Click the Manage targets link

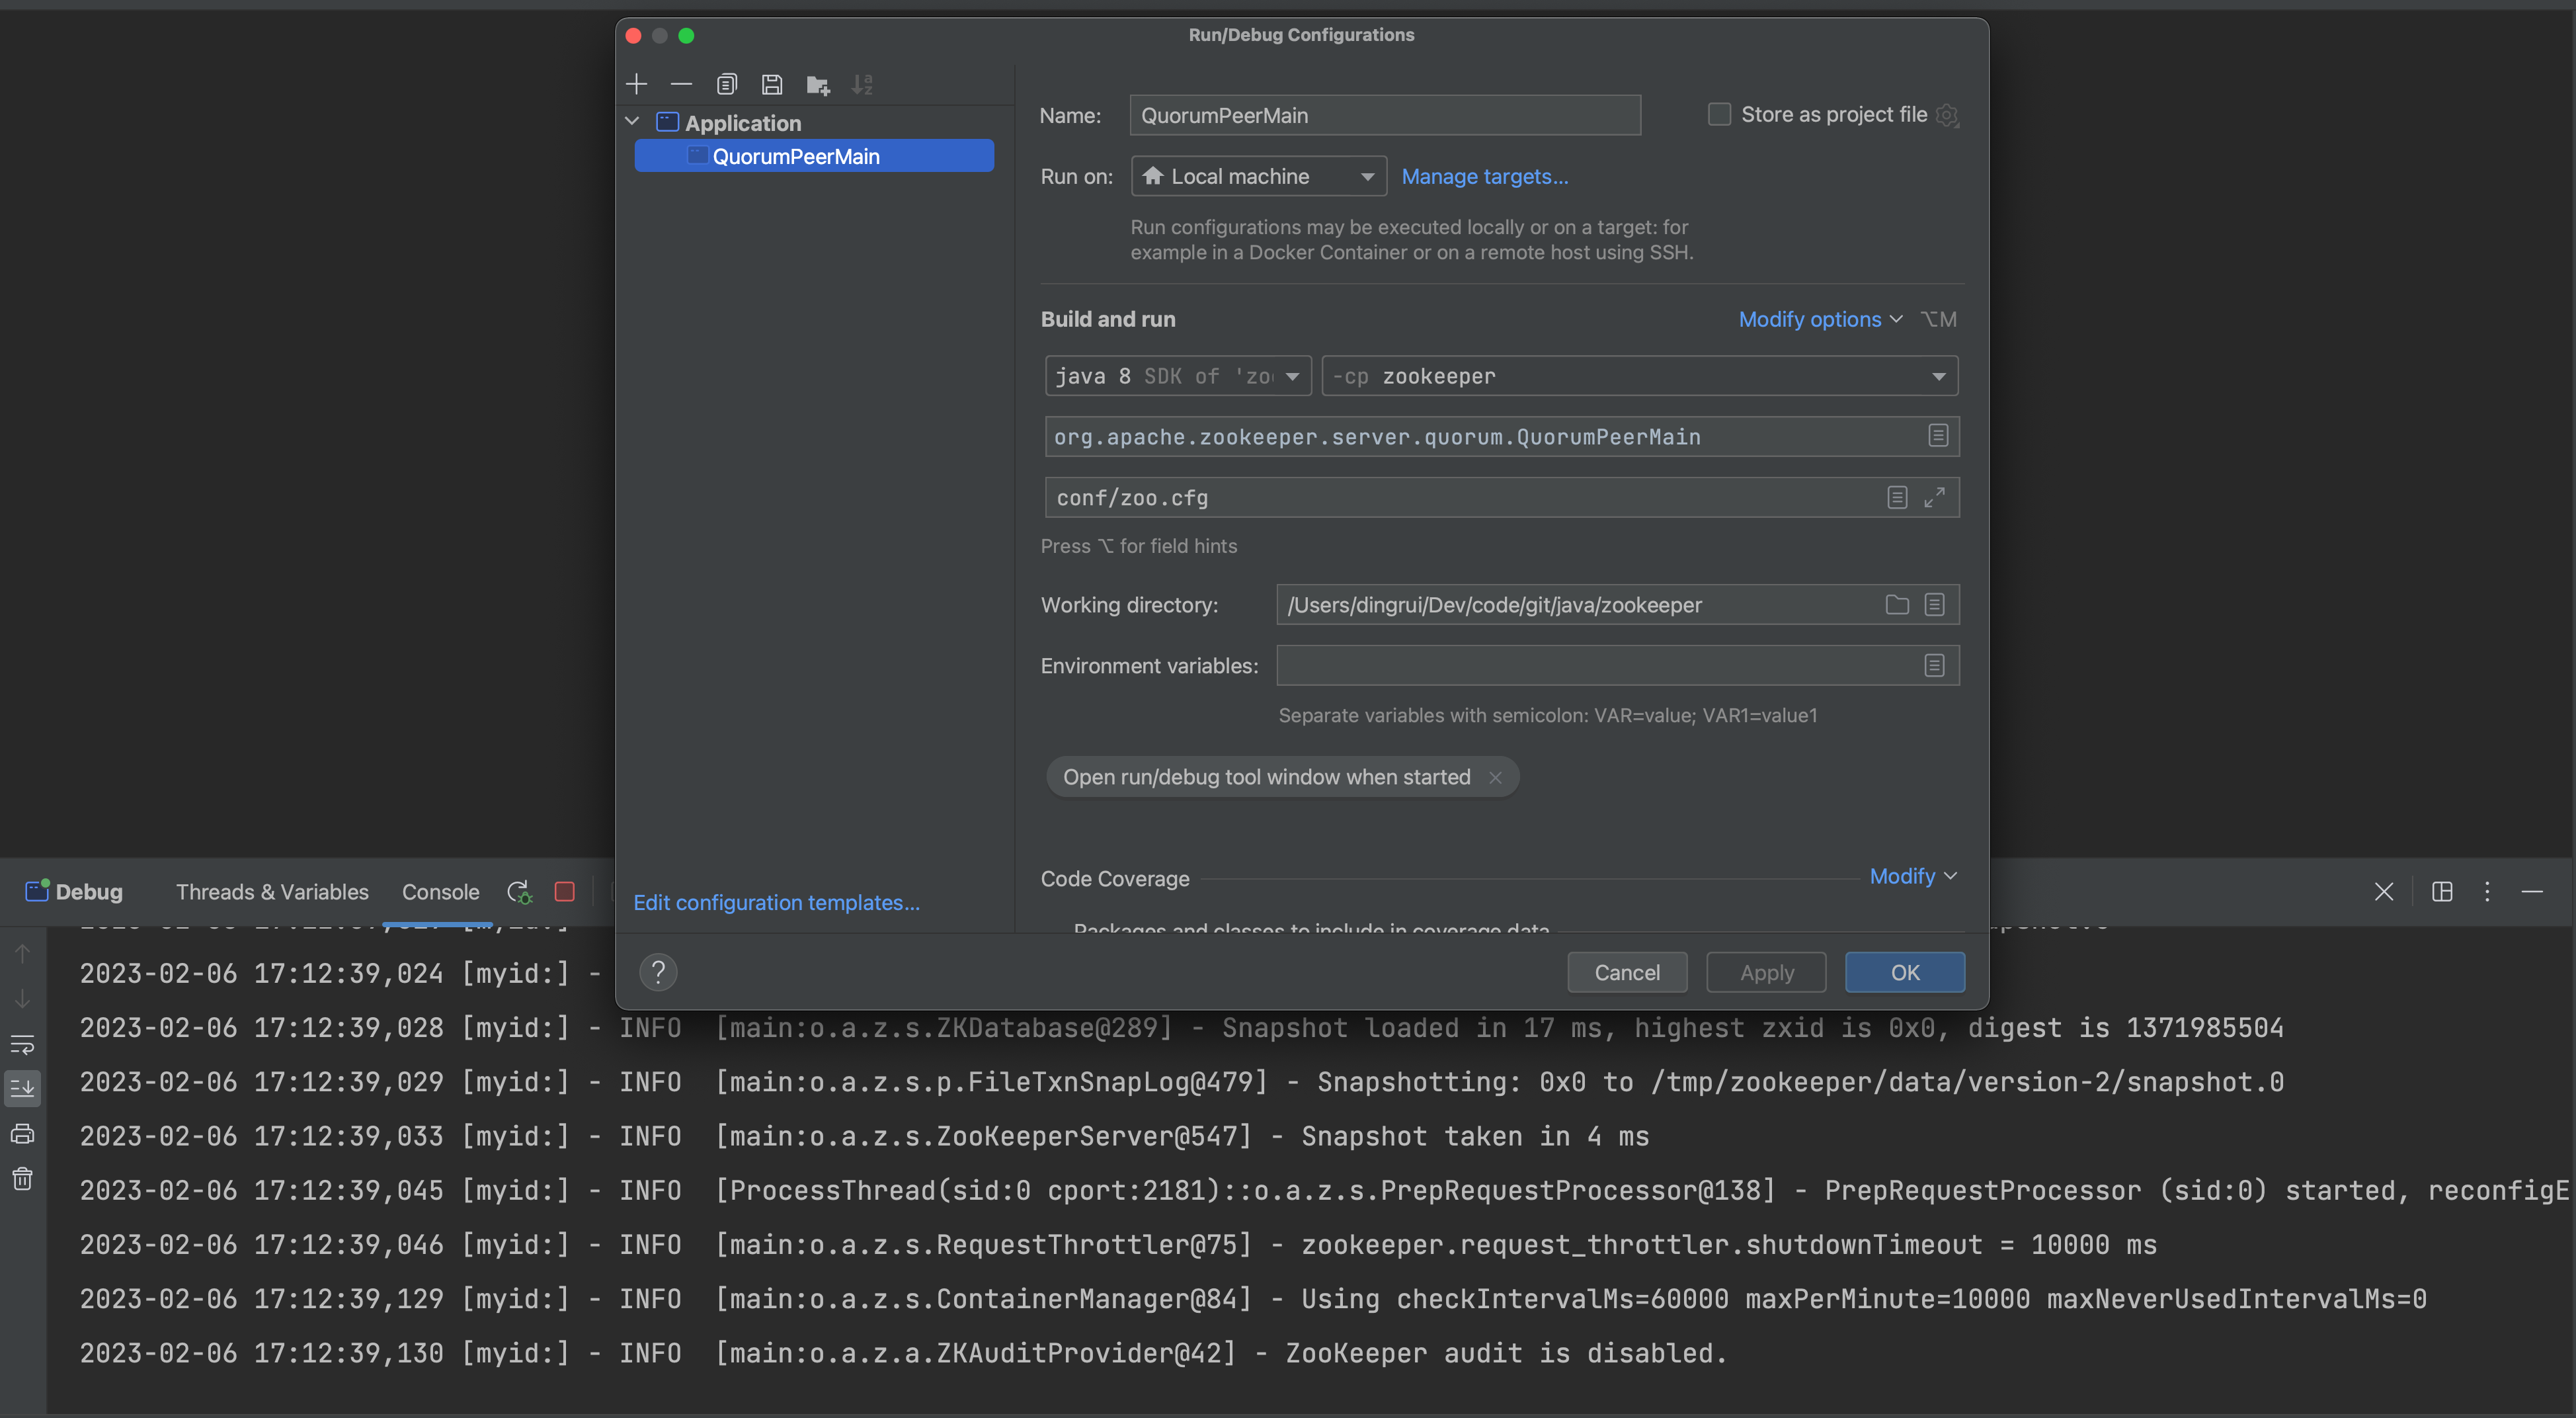pyautogui.click(x=1484, y=176)
